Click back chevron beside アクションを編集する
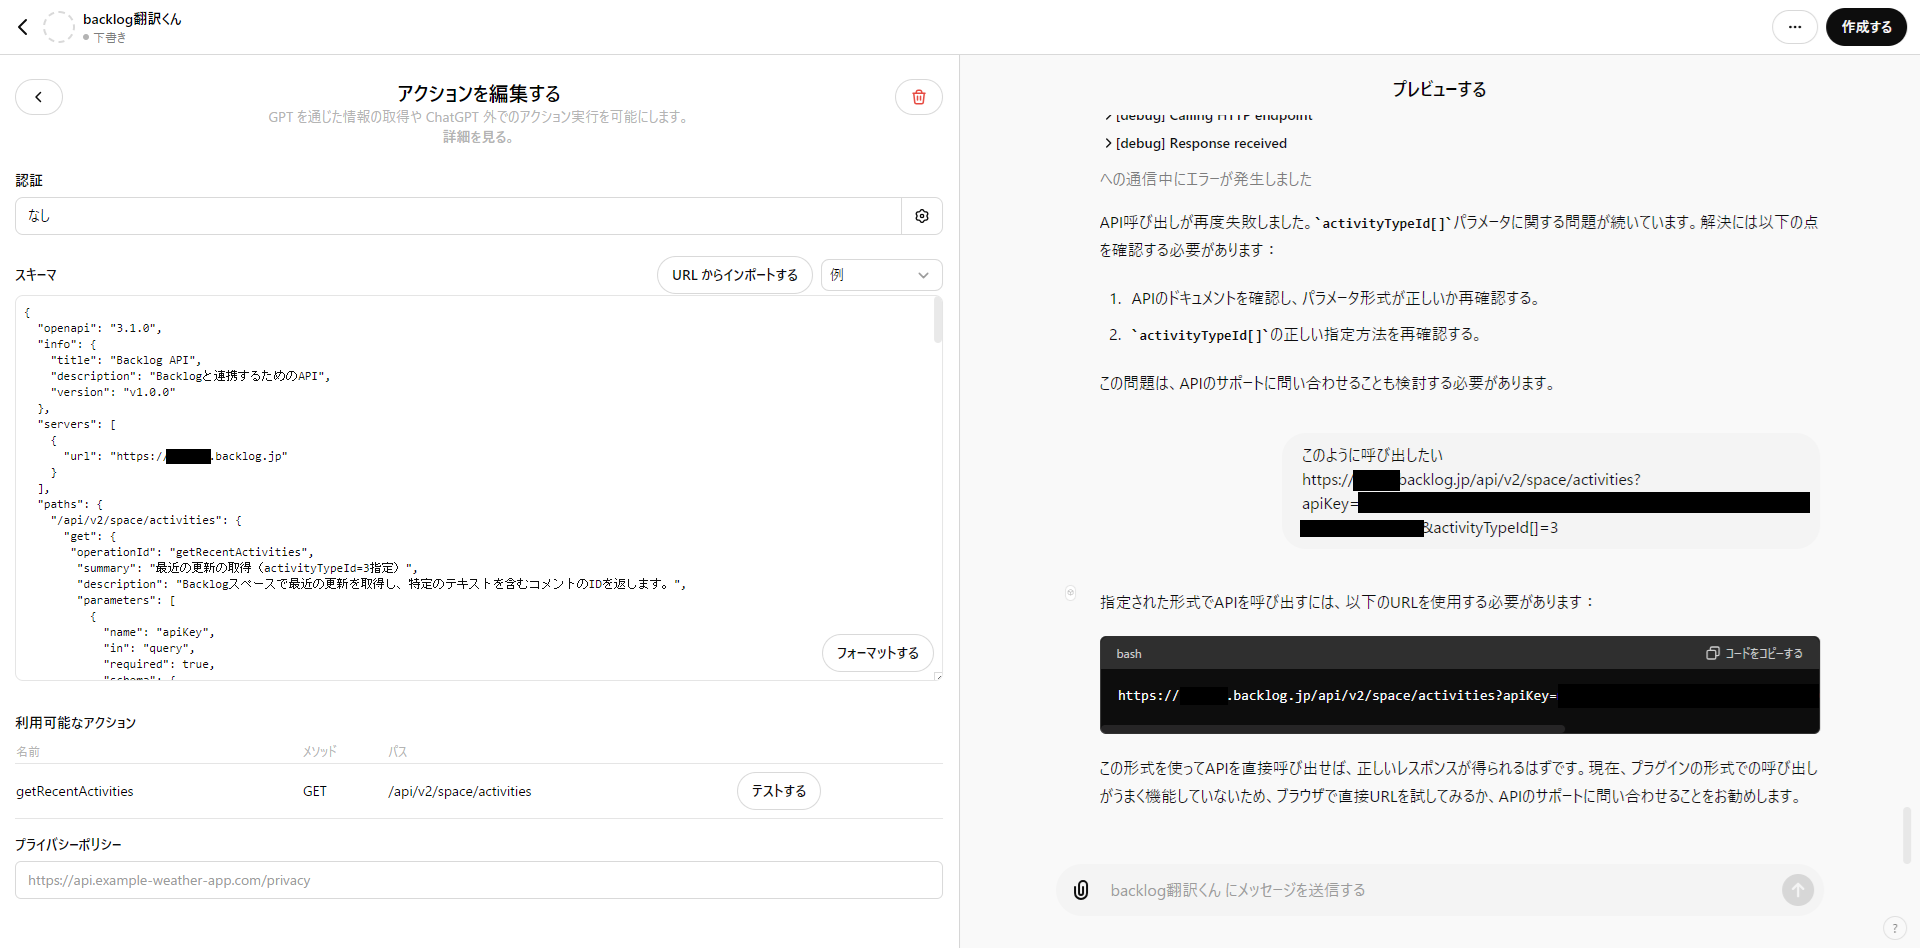The image size is (1920, 948). pyautogui.click(x=39, y=97)
